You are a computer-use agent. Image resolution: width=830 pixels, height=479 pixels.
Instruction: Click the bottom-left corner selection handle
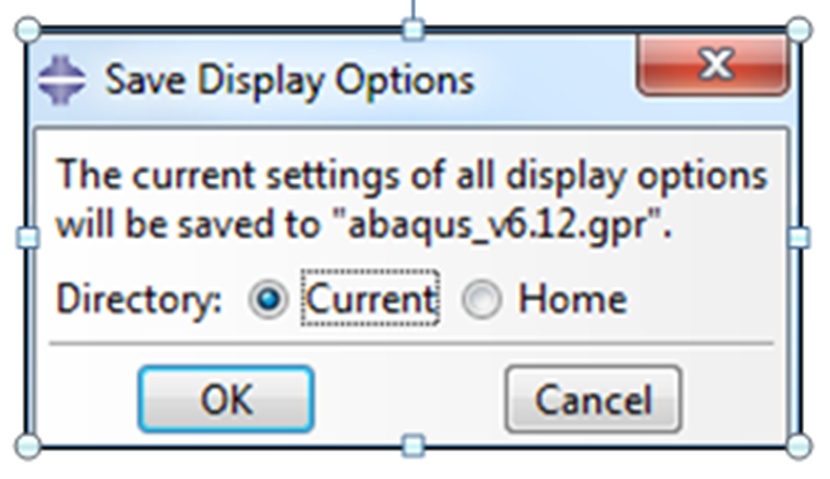pos(29,446)
